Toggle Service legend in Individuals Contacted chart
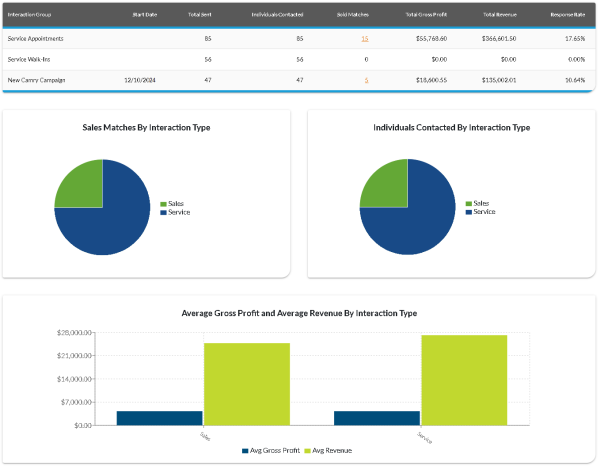The height and width of the screenshot is (466, 600). coord(483,212)
